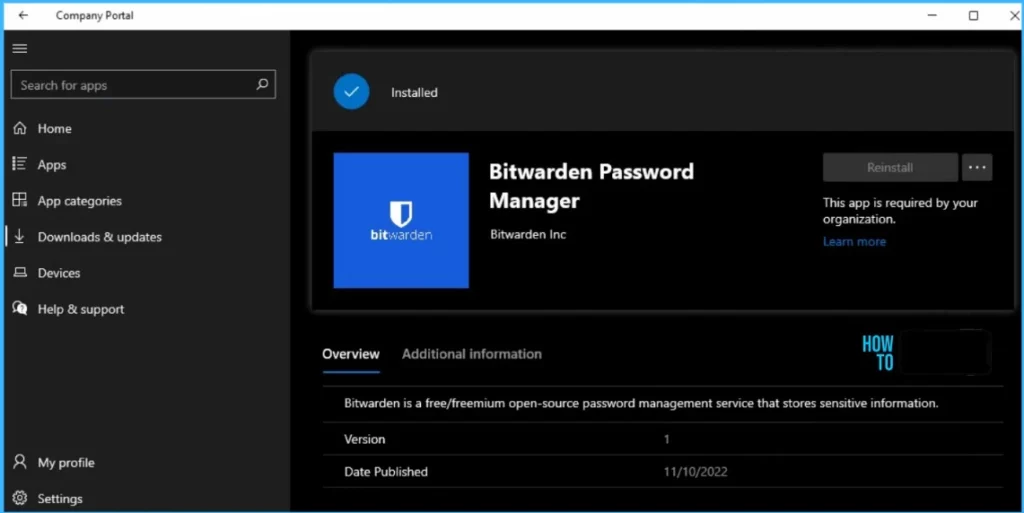Click the Apps list icon
The height and width of the screenshot is (513, 1024).
(x=20, y=164)
